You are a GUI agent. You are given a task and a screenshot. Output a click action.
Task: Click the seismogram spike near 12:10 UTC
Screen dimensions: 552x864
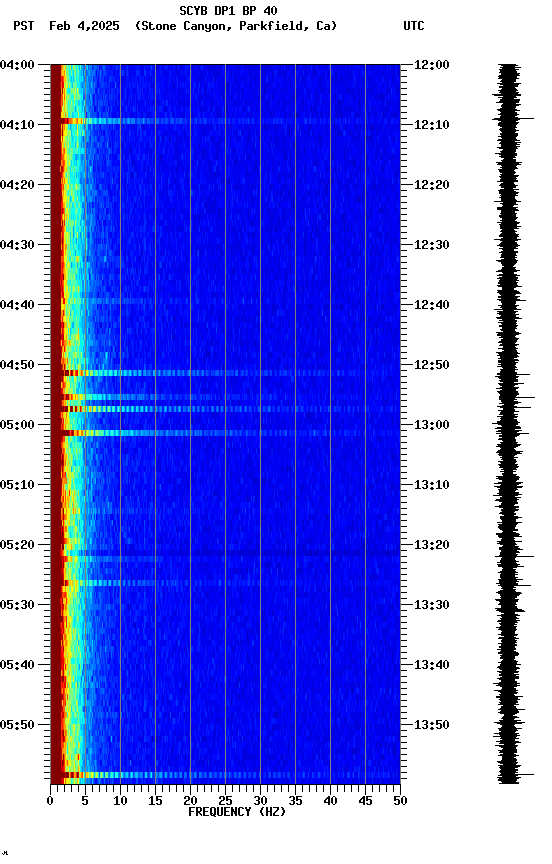[x=515, y=118]
